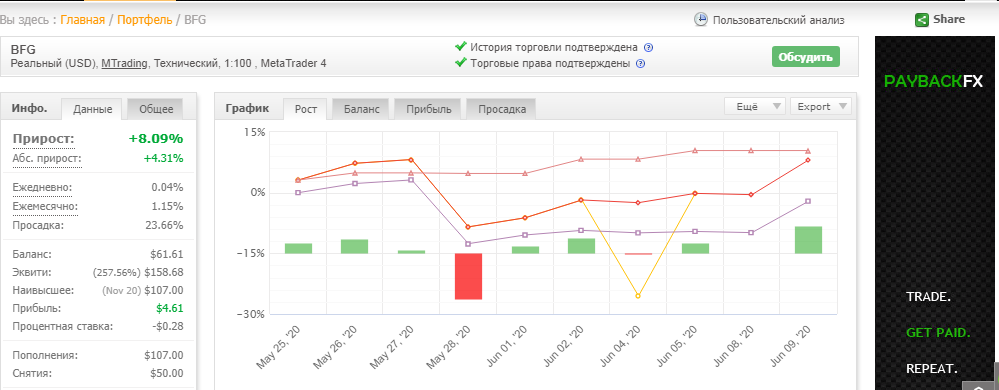999x390 pixels.
Task: Click the tall green bar for Jun 09
Action: click(x=809, y=240)
